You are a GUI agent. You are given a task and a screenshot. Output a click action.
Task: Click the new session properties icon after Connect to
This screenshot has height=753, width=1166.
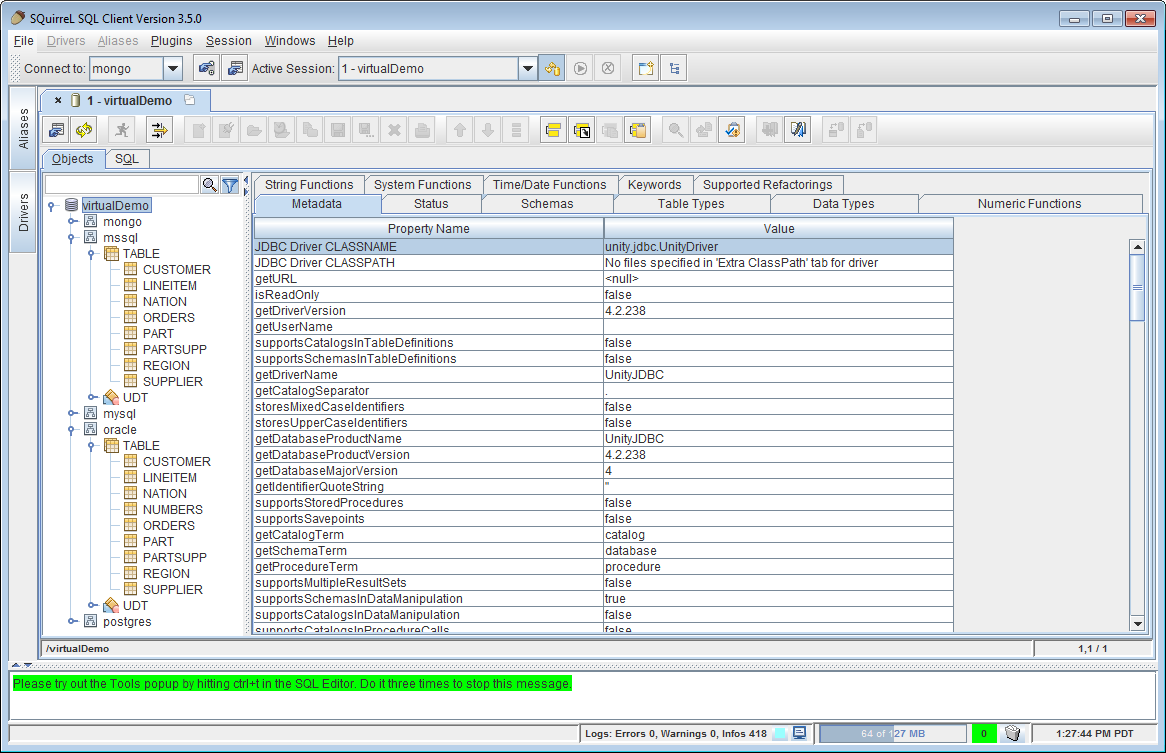point(235,69)
